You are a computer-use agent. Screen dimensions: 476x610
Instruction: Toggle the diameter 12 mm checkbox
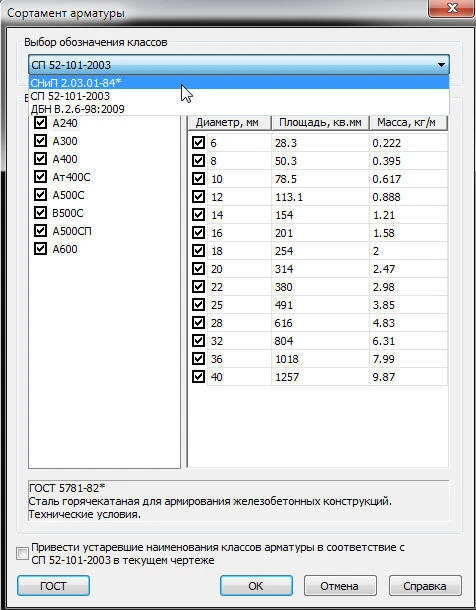click(198, 196)
